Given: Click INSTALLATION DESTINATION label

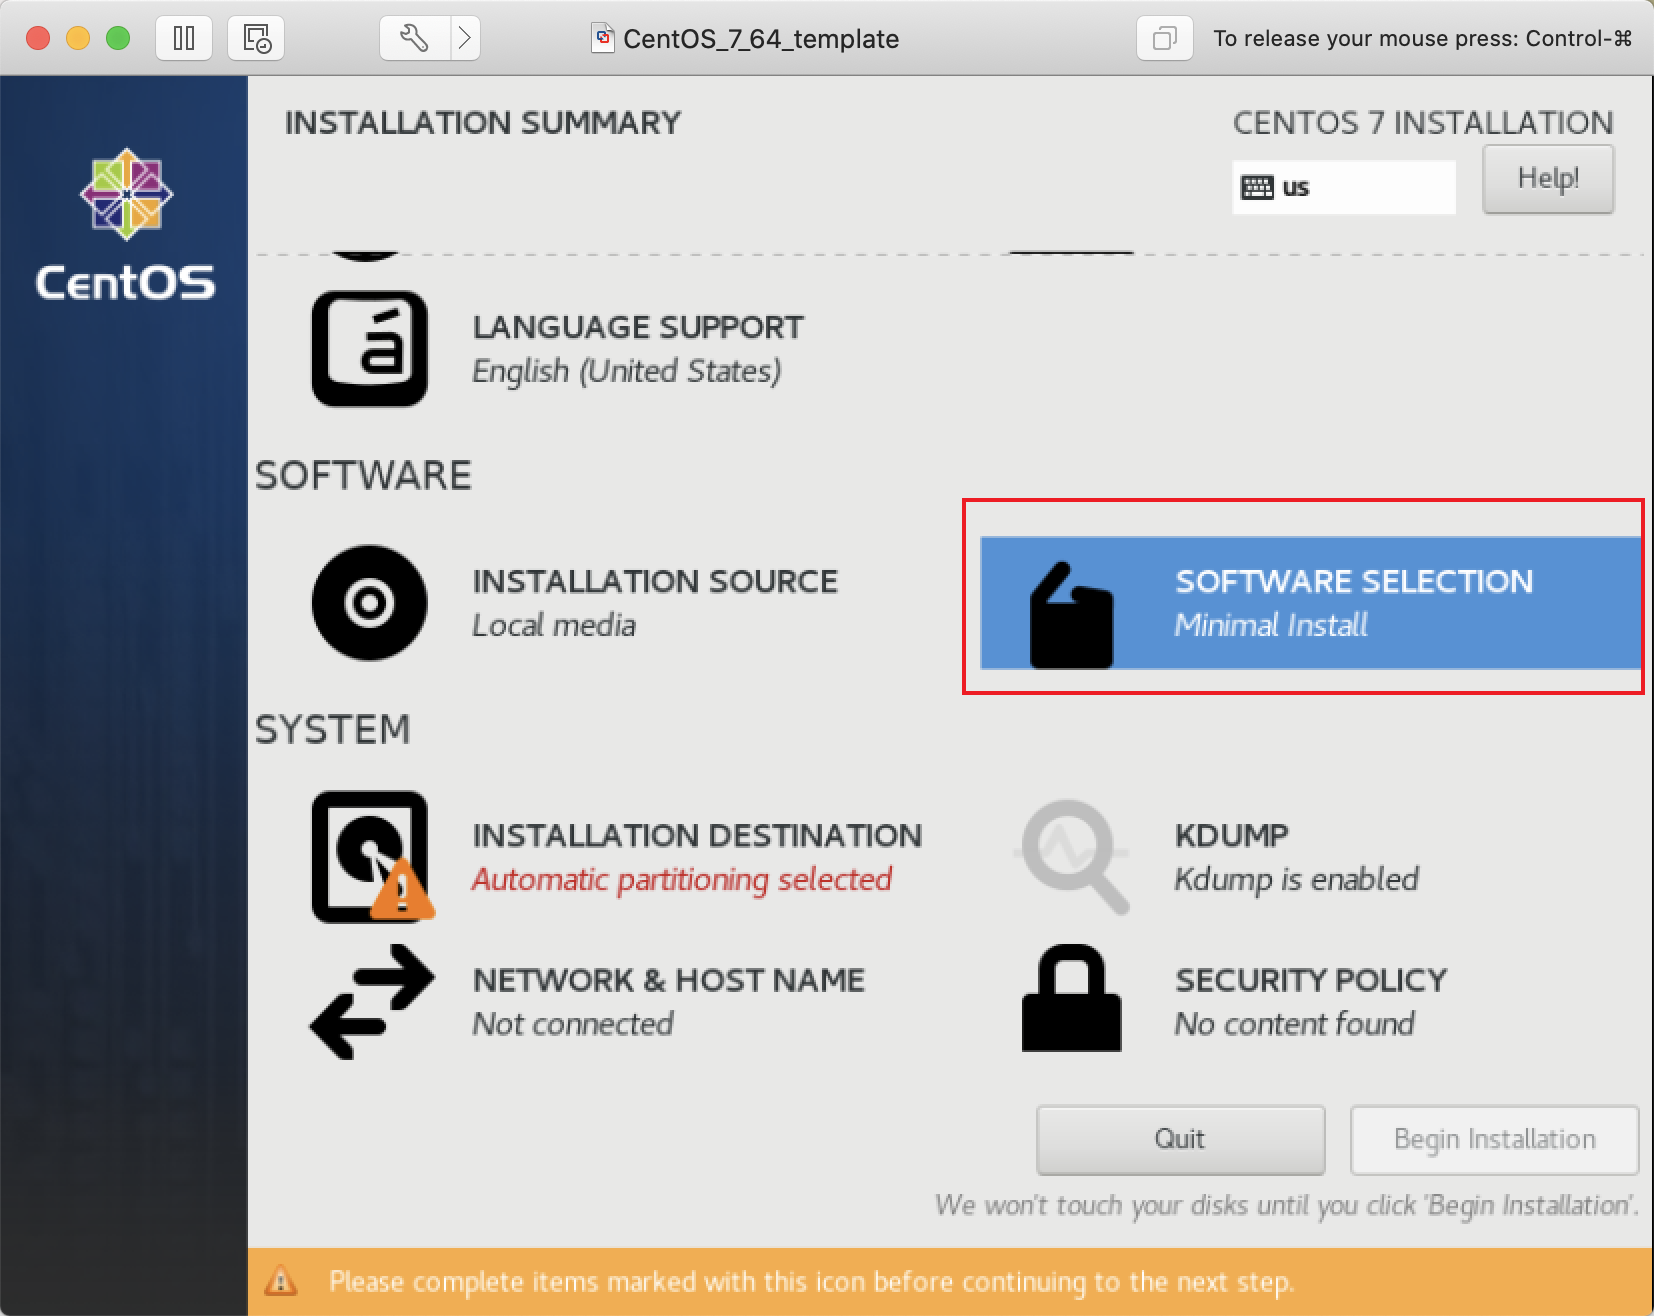Looking at the screenshot, I should [697, 835].
